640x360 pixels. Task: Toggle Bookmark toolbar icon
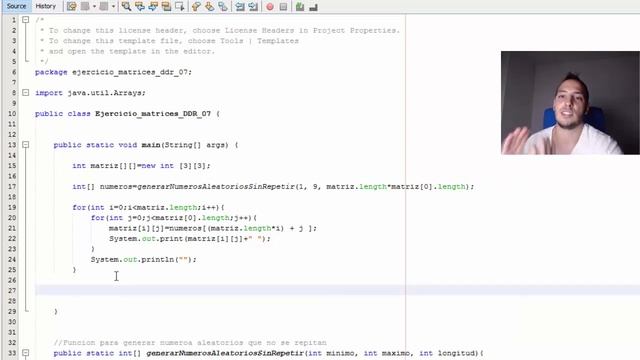[x=223, y=7]
